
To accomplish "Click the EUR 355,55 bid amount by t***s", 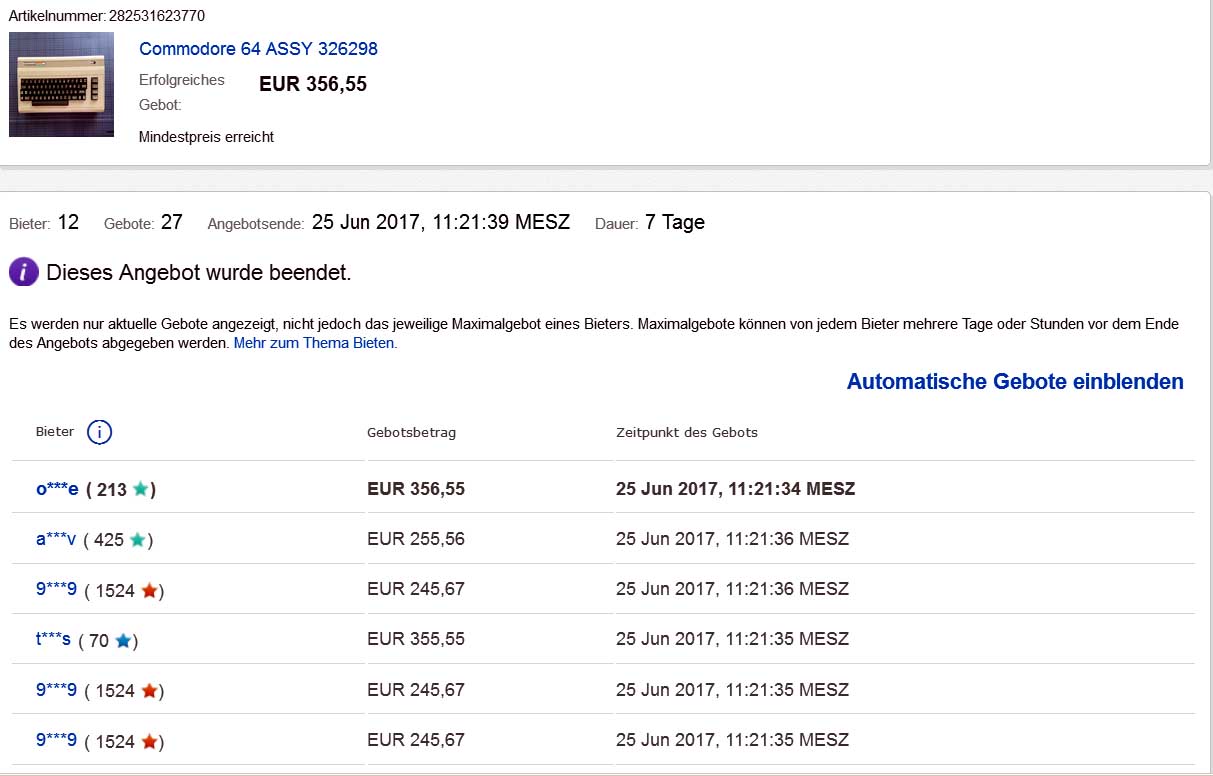I will (x=415, y=640).
